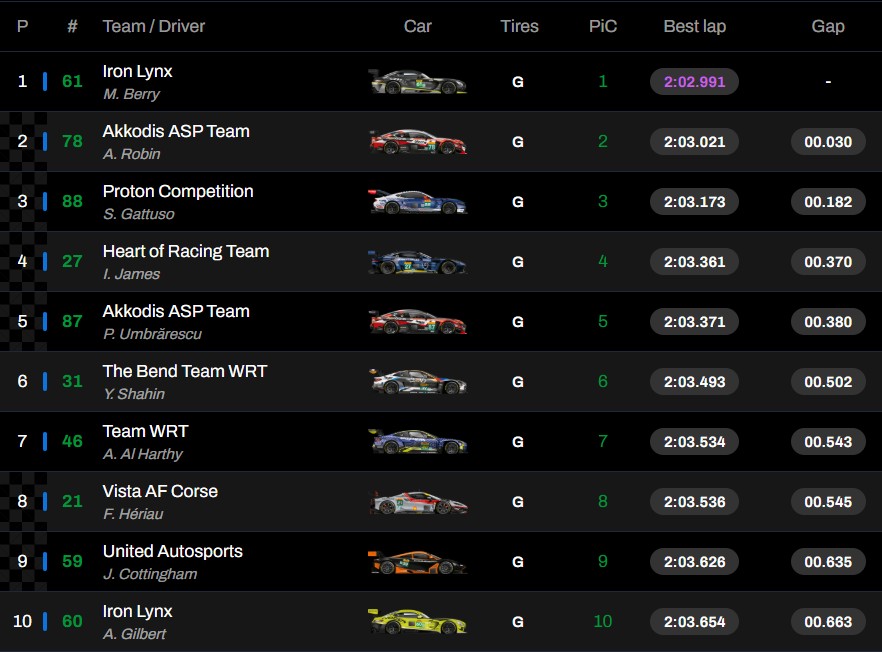Click green car number 59
The height and width of the screenshot is (652, 882).
point(72,562)
